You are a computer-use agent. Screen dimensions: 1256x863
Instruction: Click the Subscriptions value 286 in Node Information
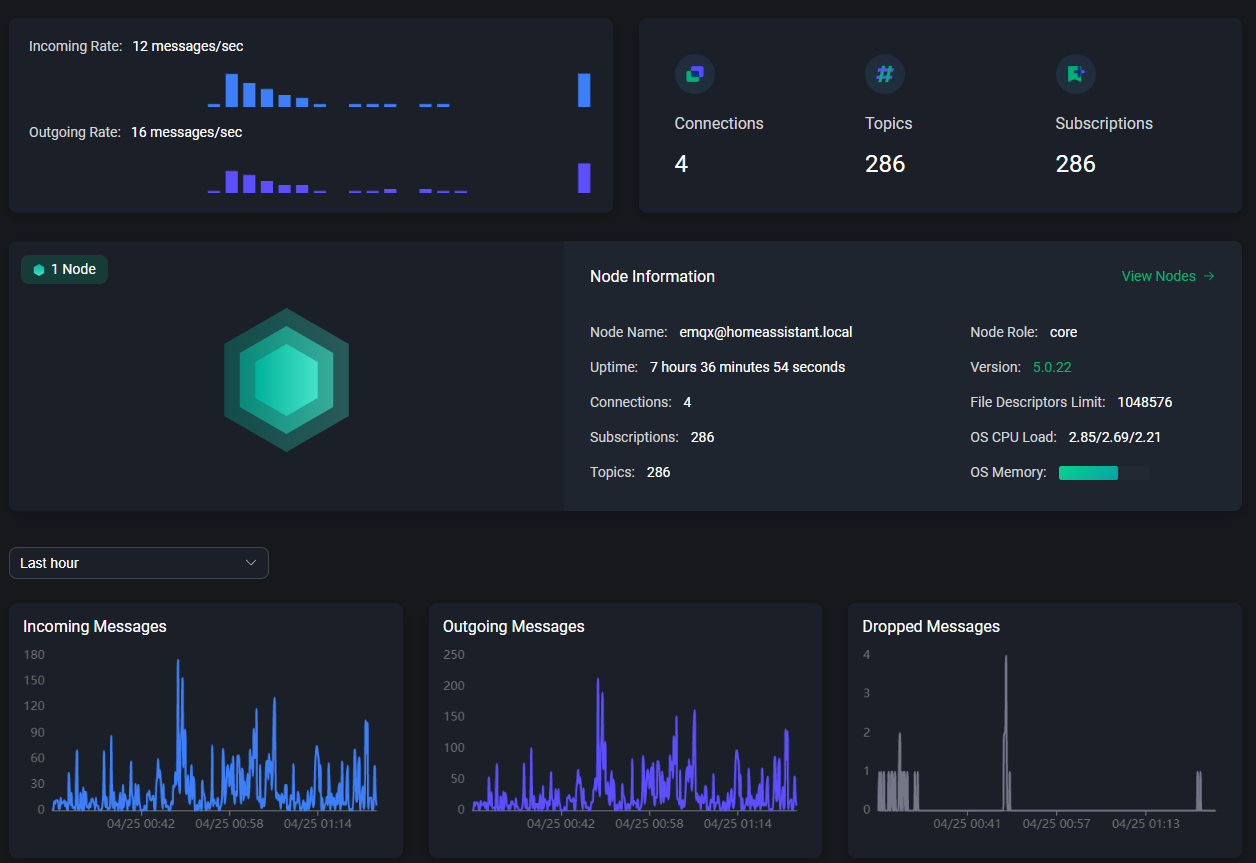point(703,437)
